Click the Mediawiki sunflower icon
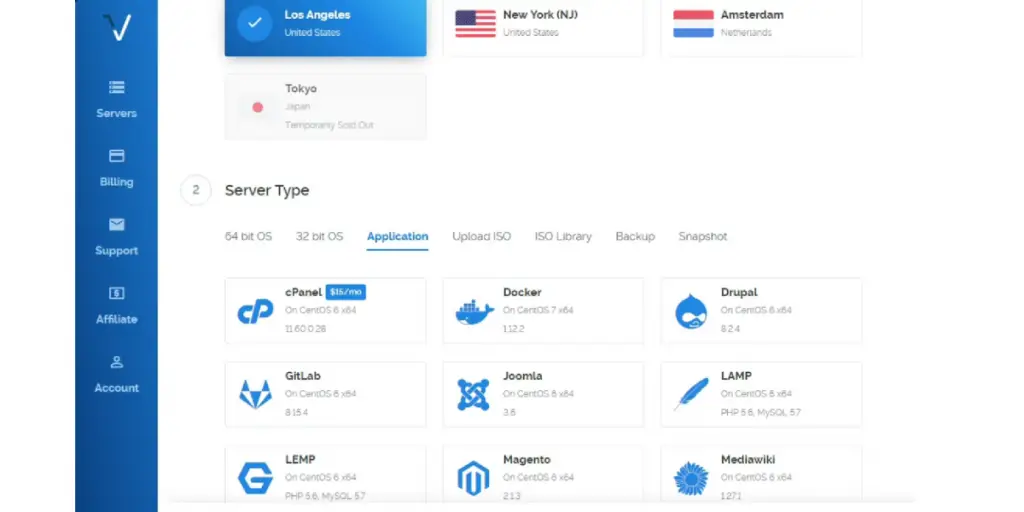This screenshot has height=512, width=1024. pyautogui.click(x=691, y=479)
